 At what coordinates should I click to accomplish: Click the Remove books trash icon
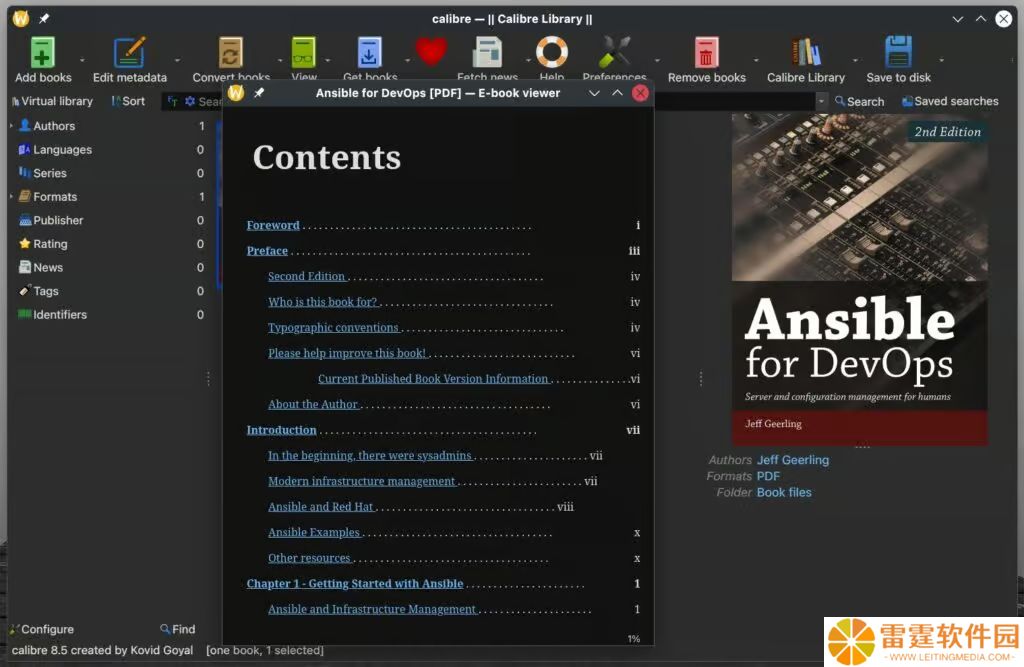pos(706,52)
